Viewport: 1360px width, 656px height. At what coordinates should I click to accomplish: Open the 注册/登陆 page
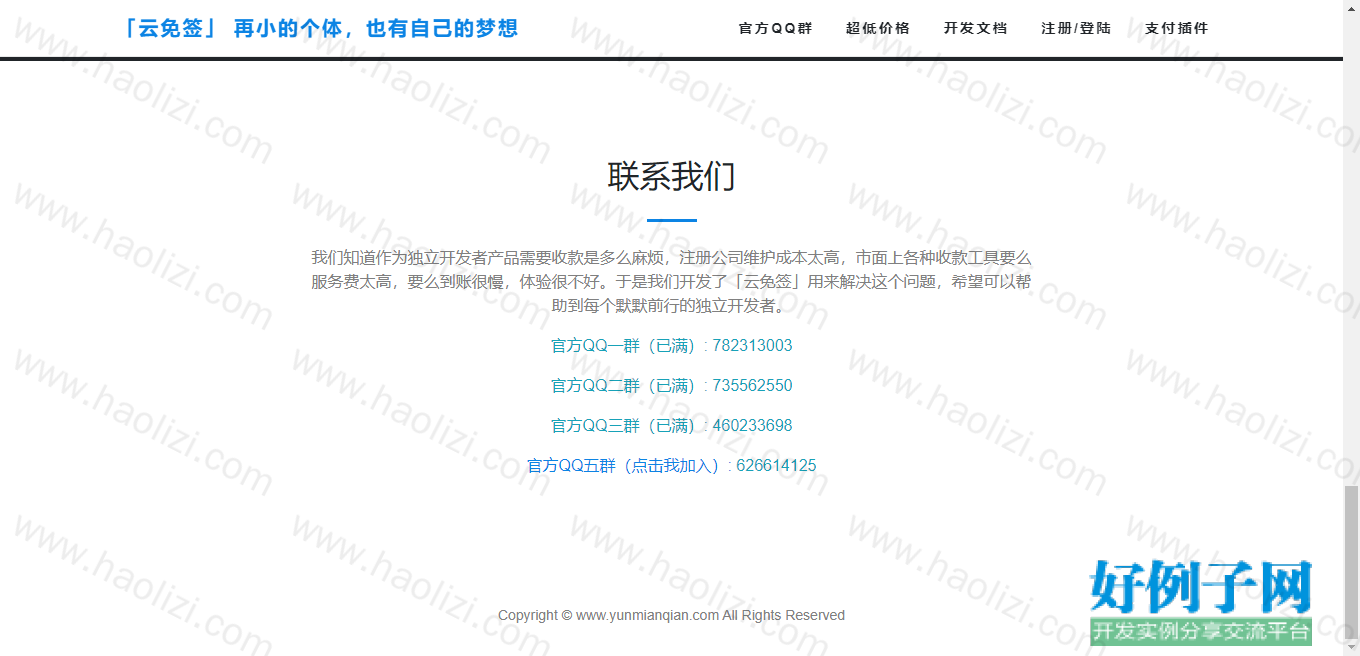click(1076, 28)
